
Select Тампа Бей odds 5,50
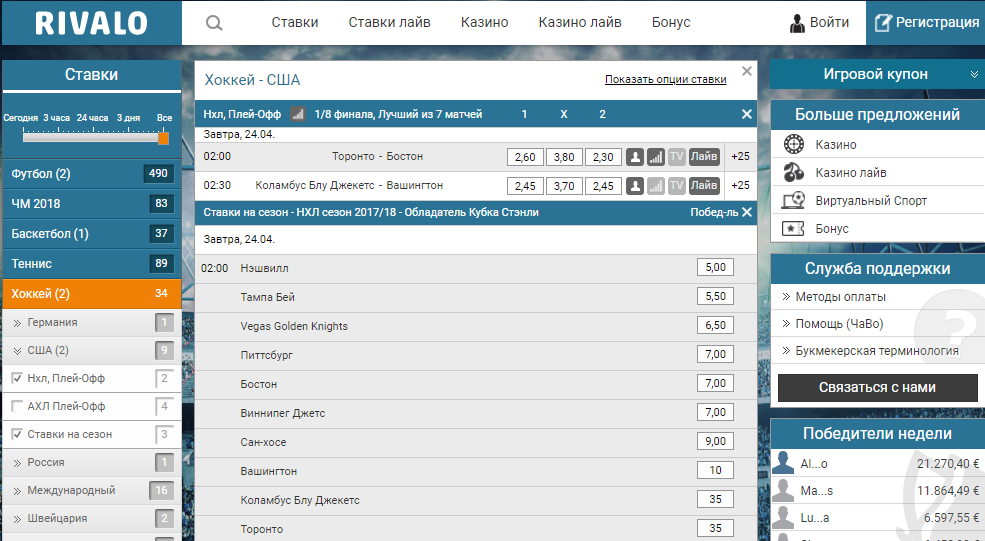(716, 297)
